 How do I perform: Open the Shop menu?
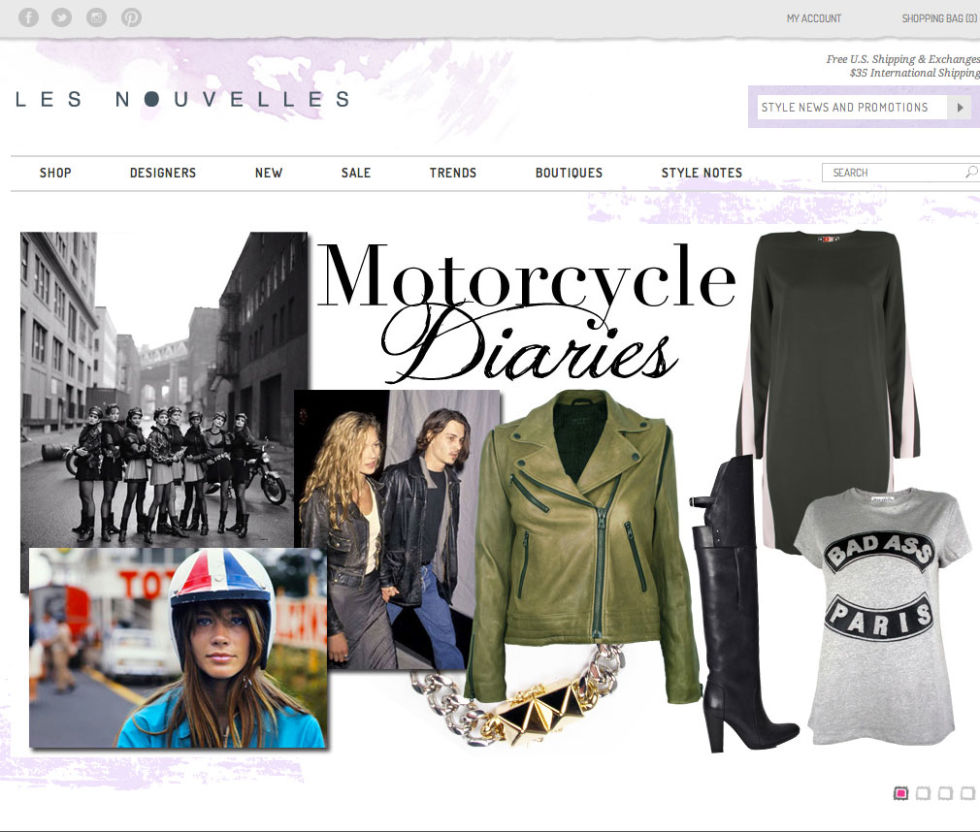click(x=56, y=173)
